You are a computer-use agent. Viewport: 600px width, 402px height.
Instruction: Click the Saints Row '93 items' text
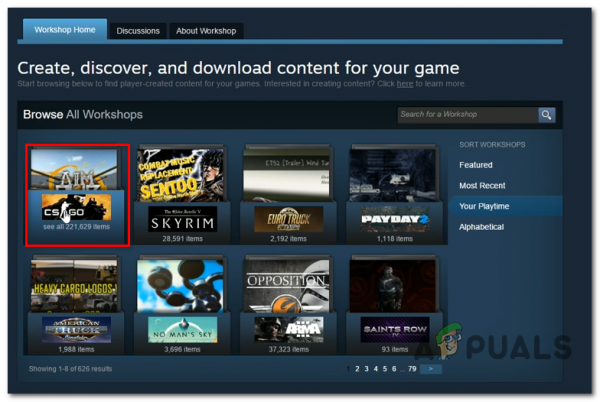[395, 349]
